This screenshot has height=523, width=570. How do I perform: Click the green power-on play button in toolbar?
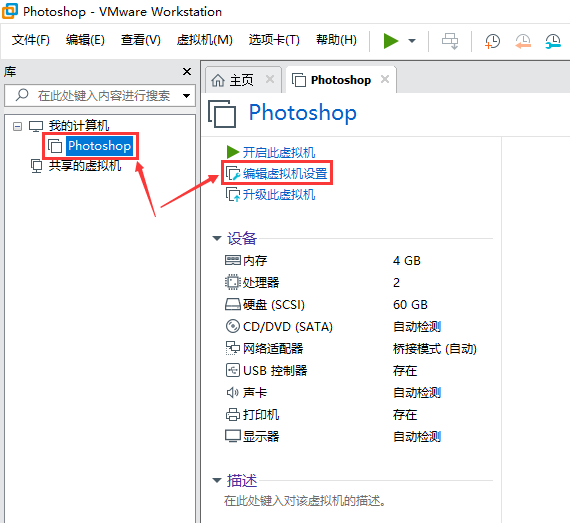click(x=391, y=40)
